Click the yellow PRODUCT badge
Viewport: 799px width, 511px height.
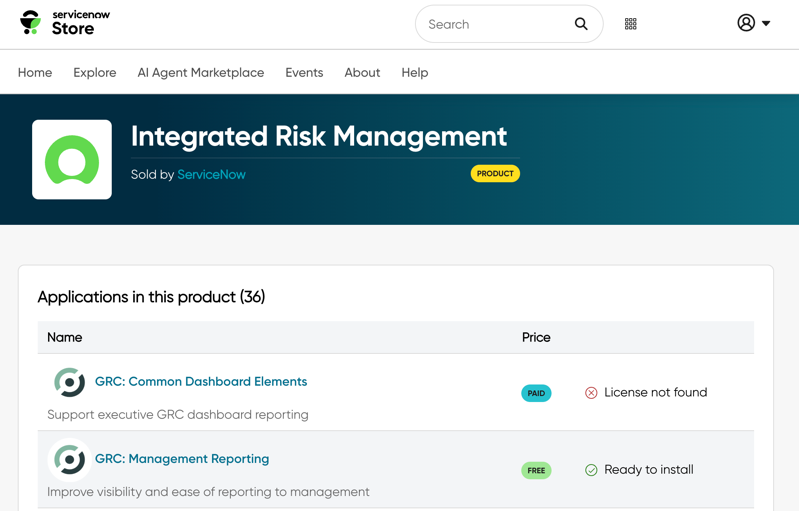pyautogui.click(x=495, y=173)
